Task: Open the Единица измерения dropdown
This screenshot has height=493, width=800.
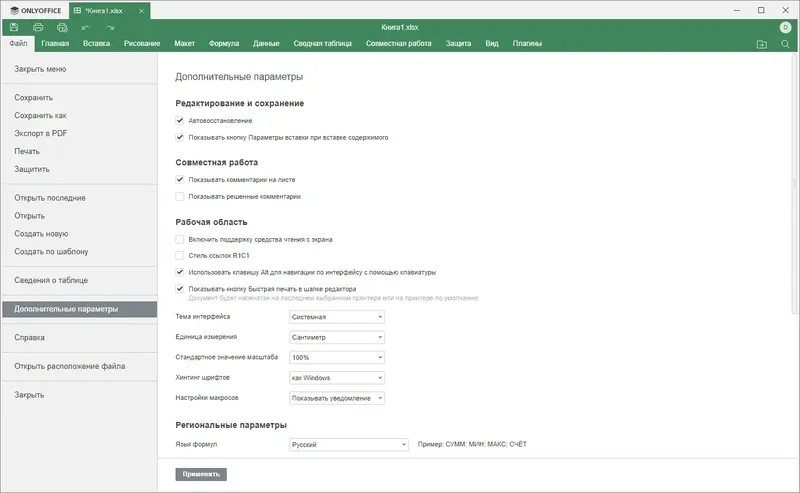Action: coord(337,337)
